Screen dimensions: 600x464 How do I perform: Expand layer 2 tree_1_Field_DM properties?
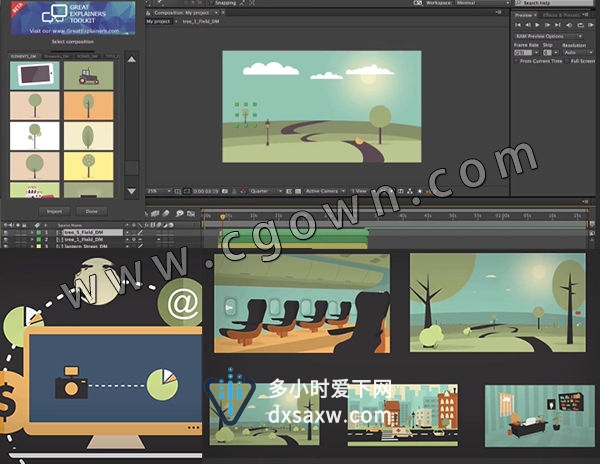[32, 239]
